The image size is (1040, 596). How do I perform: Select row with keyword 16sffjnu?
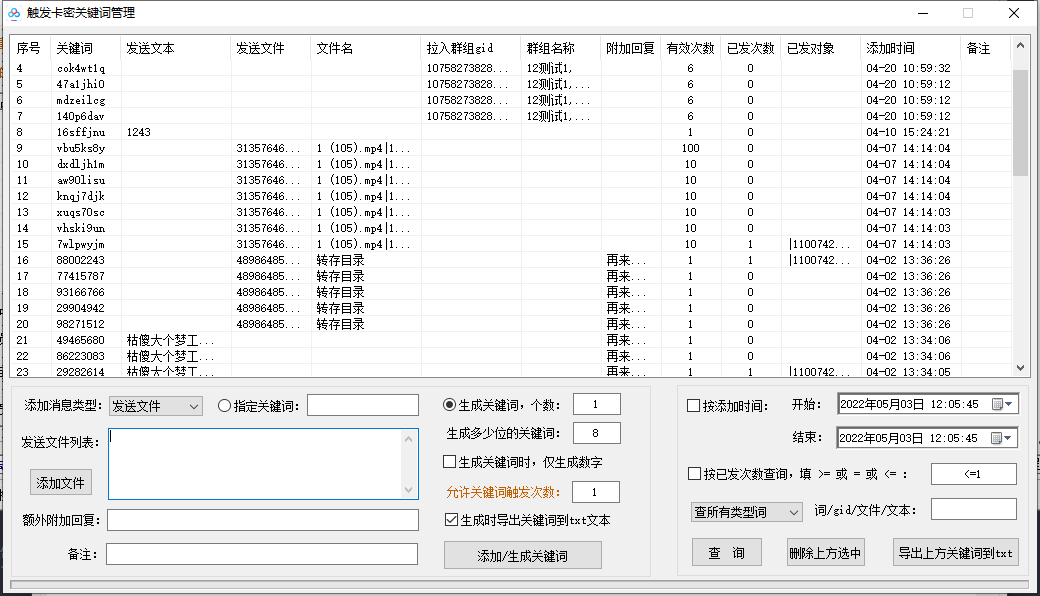click(511, 132)
